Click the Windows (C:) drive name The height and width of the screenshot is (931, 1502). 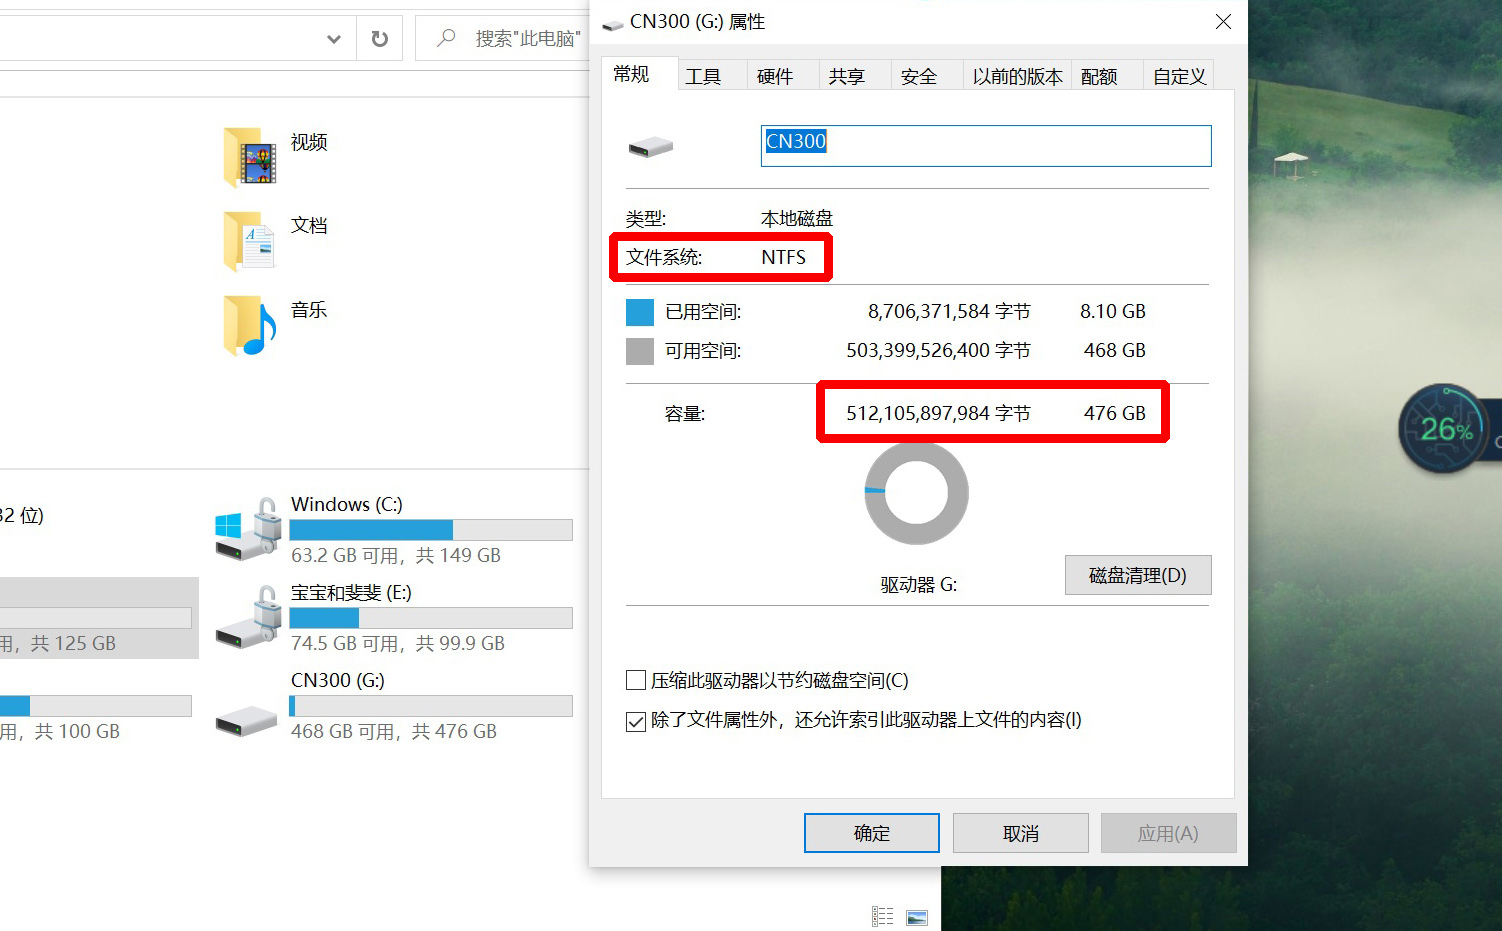(347, 504)
